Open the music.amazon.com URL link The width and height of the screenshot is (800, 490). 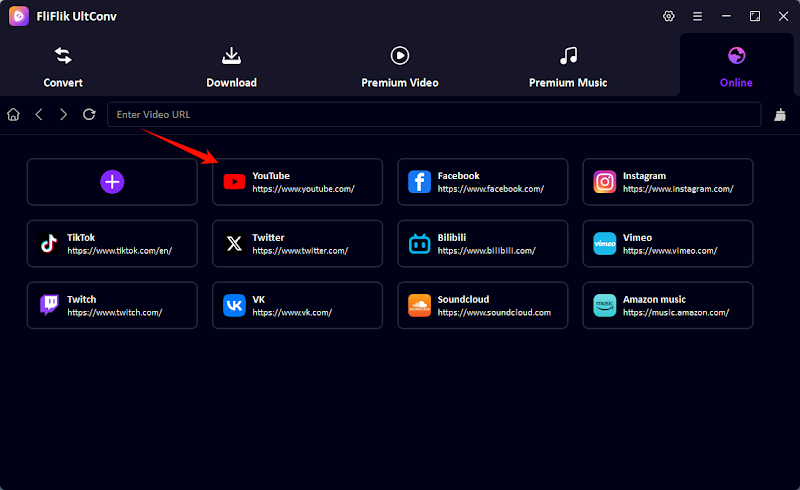click(x=676, y=312)
